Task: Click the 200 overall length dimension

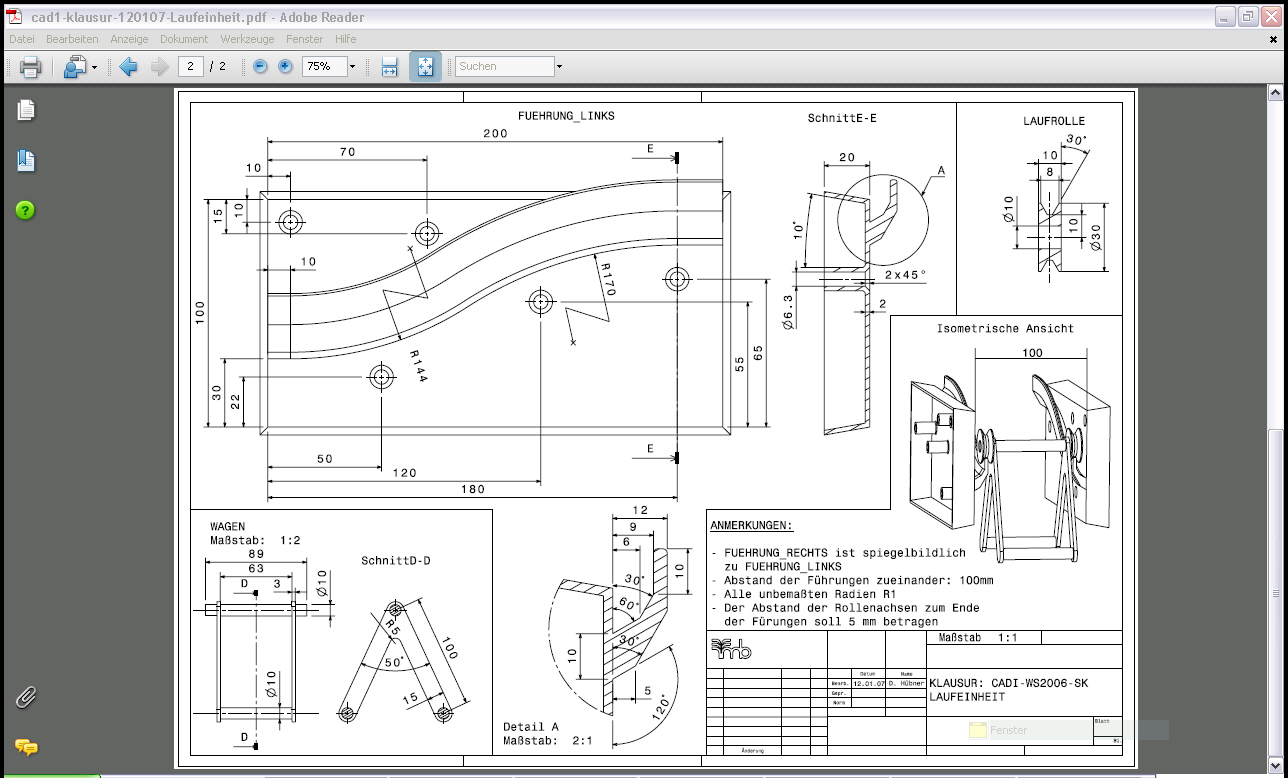Action: point(495,133)
